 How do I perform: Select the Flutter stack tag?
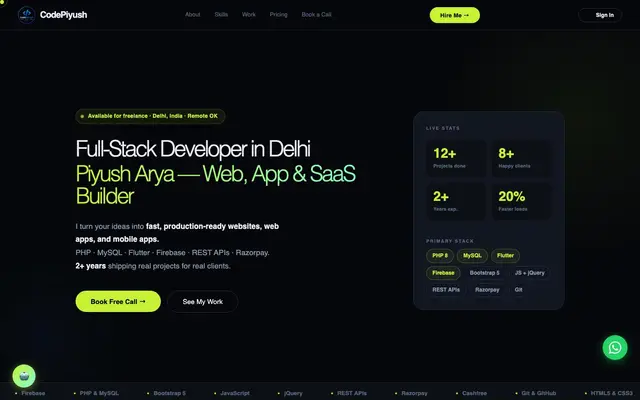[505, 256]
